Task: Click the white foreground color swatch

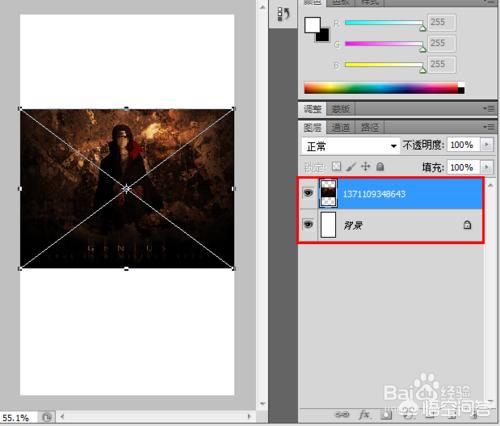Action: (311, 24)
